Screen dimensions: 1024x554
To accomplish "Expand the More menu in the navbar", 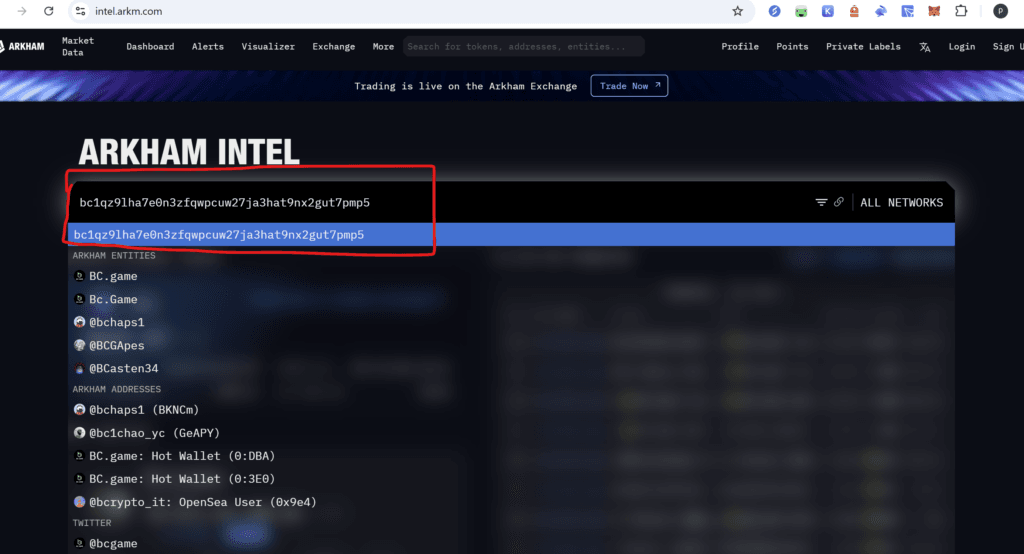I will pyautogui.click(x=383, y=46).
